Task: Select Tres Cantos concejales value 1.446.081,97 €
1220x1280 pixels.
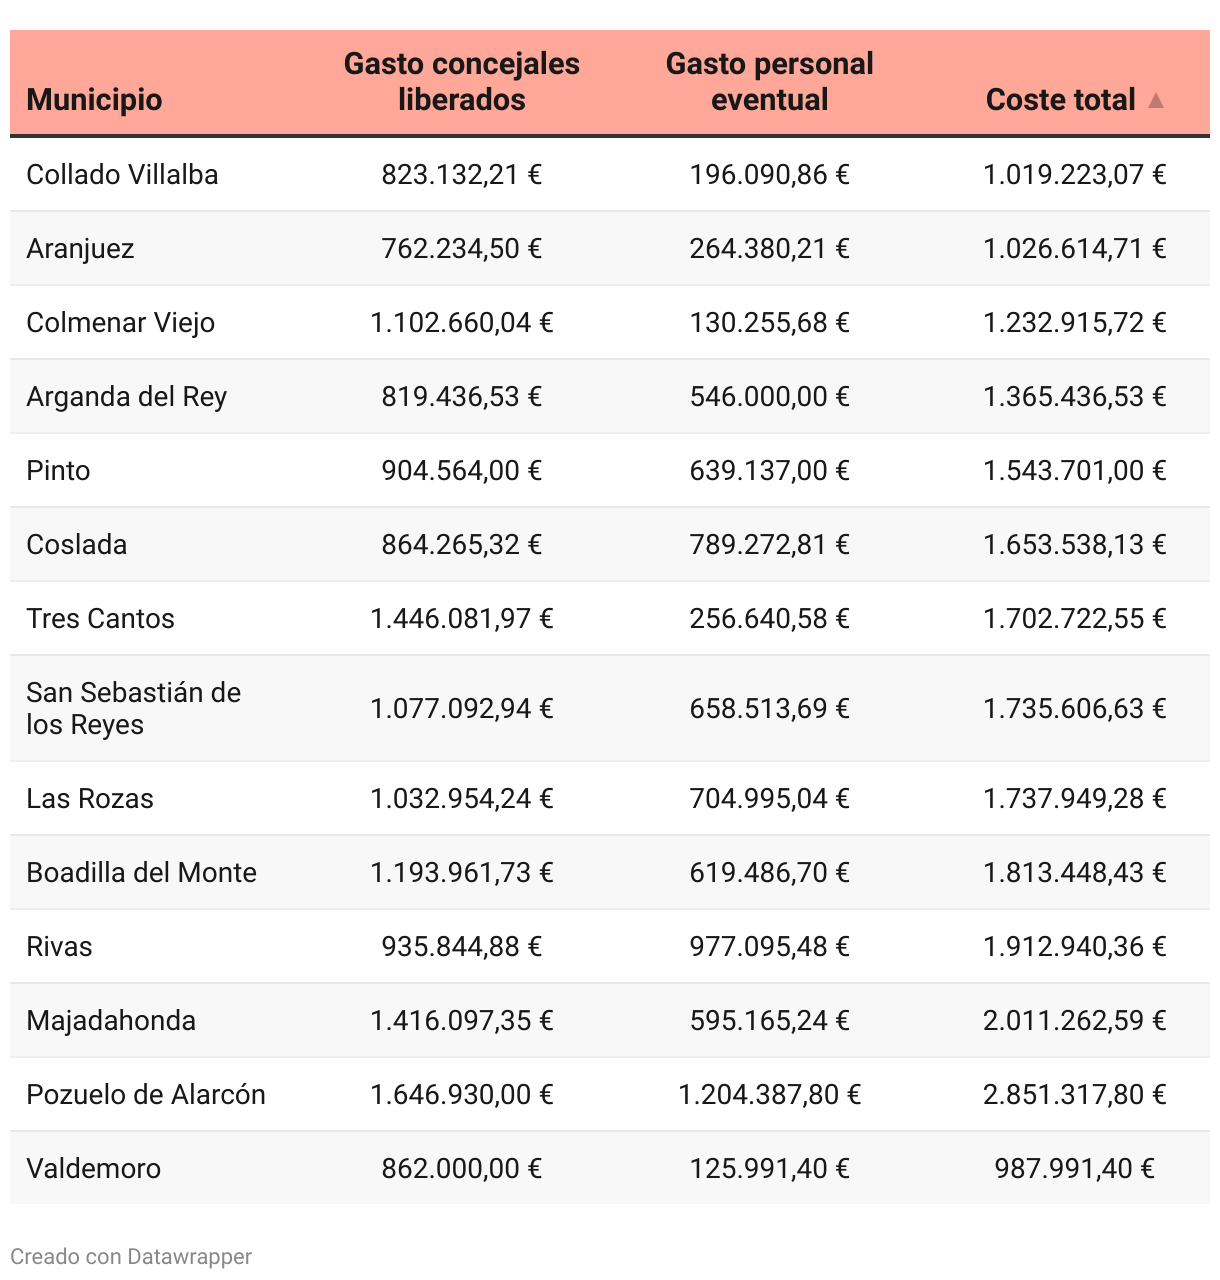Action: point(461,619)
